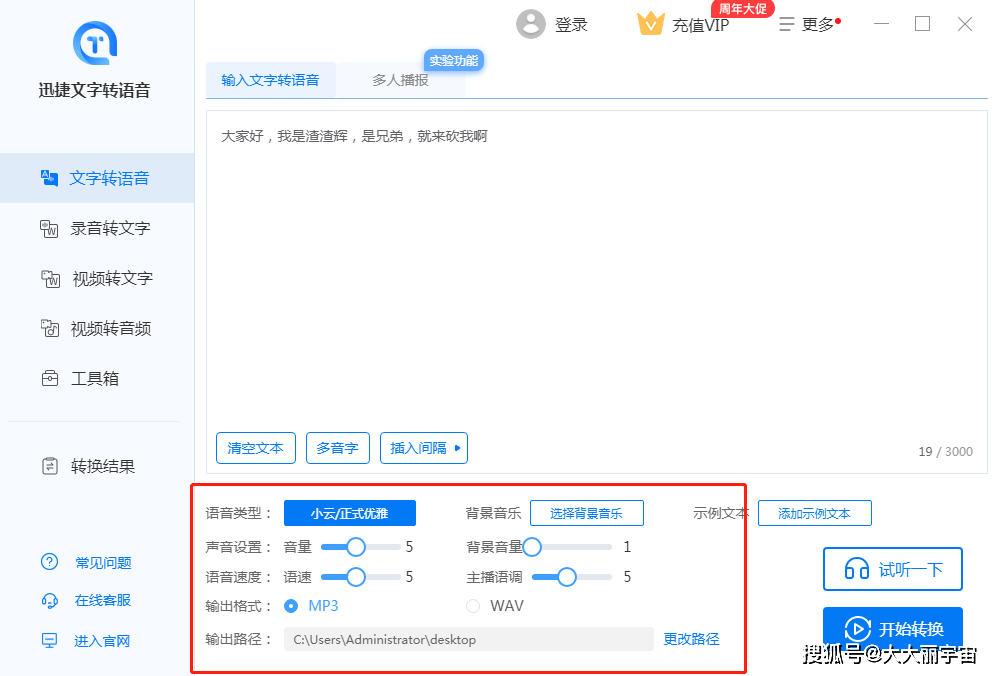
Task: Select the MP3 output format
Action: pyautogui.click(x=292, y=606)
